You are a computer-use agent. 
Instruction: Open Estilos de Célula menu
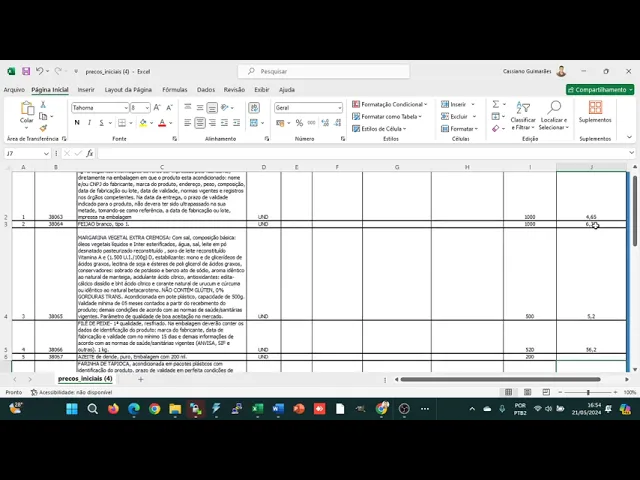tap(379, 129)
